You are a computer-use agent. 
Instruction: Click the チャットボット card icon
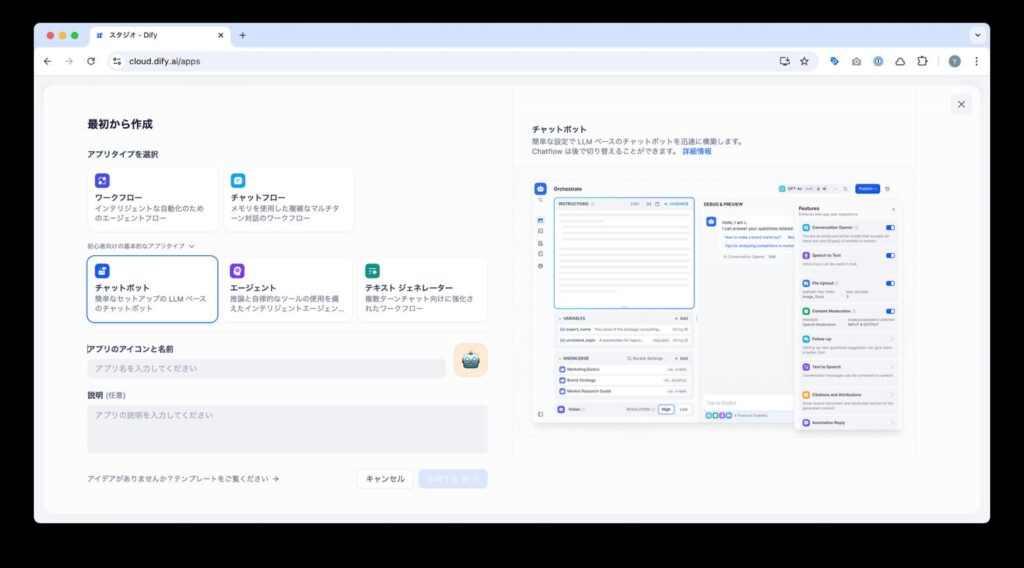click(x=102, y=271)
